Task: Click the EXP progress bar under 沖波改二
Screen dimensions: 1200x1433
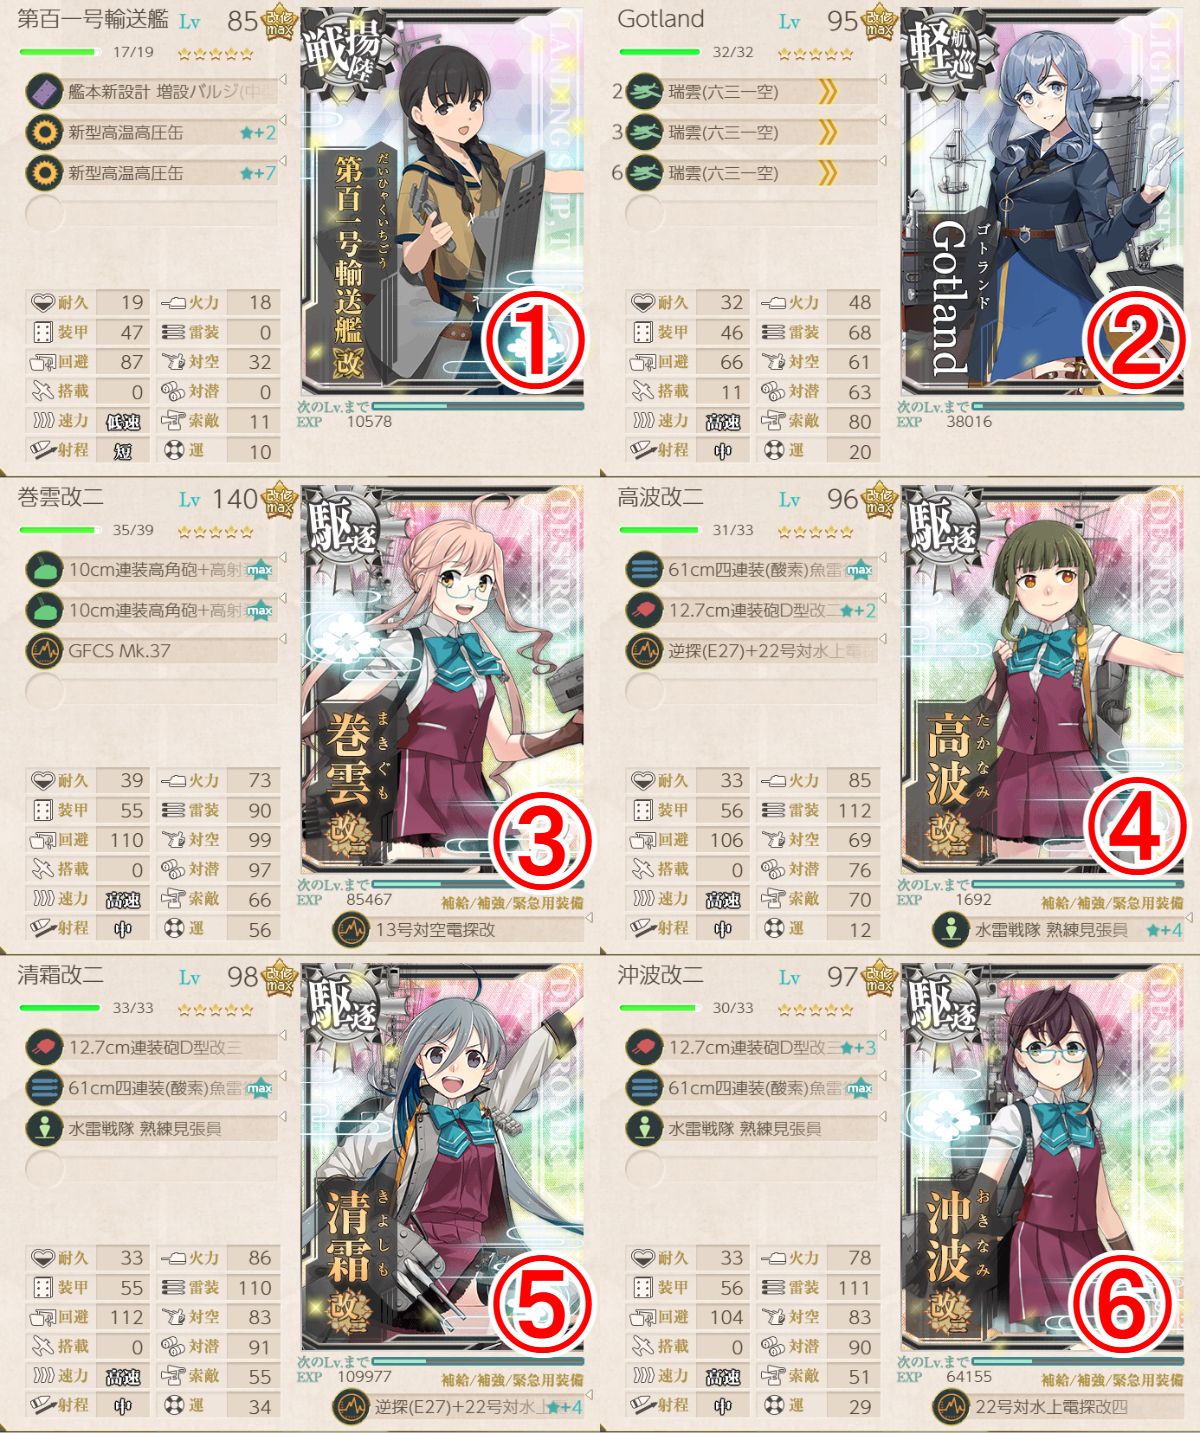Action: click(1077, 1362)
